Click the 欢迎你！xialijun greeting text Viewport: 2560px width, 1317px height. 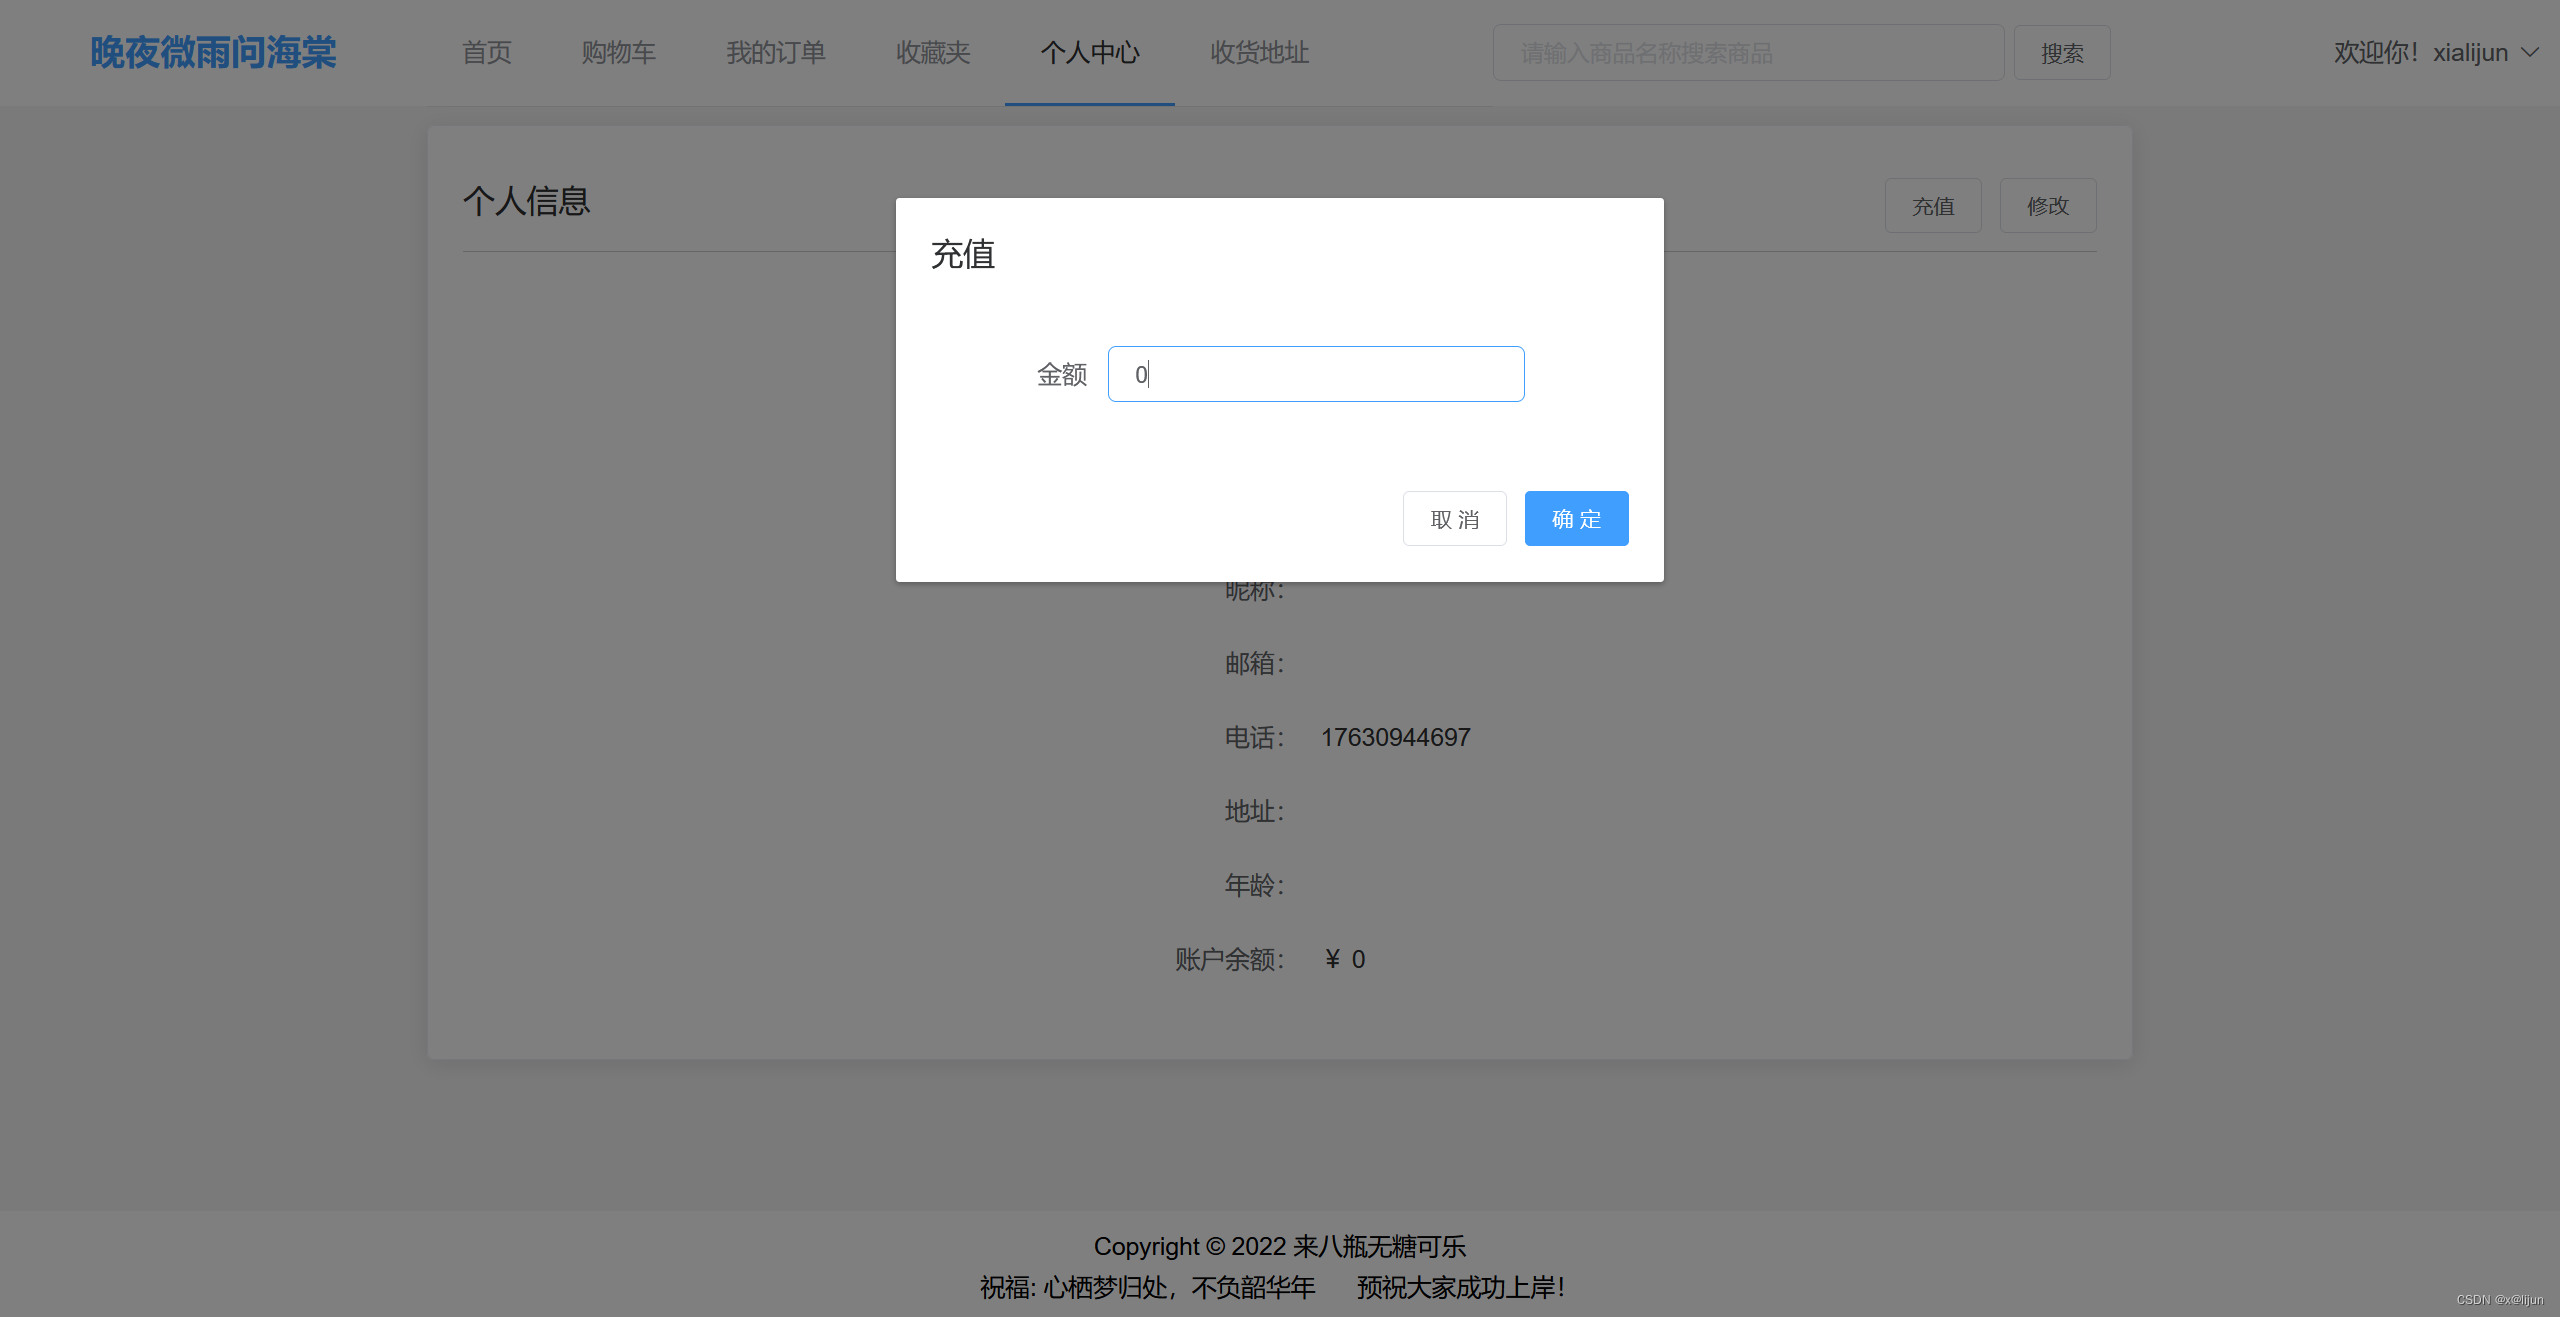point(2421,52)
